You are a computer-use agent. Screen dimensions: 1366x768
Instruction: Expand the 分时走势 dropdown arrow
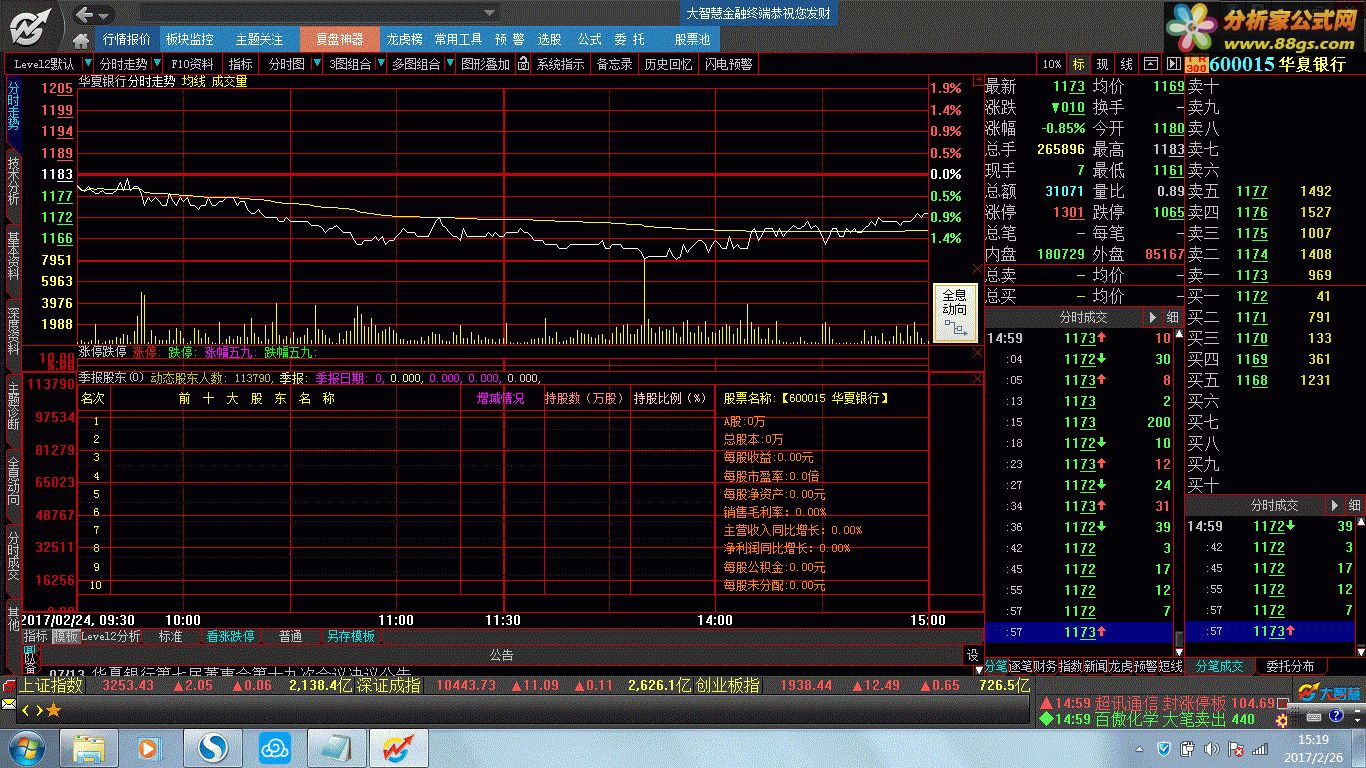[x=156, y=64]
